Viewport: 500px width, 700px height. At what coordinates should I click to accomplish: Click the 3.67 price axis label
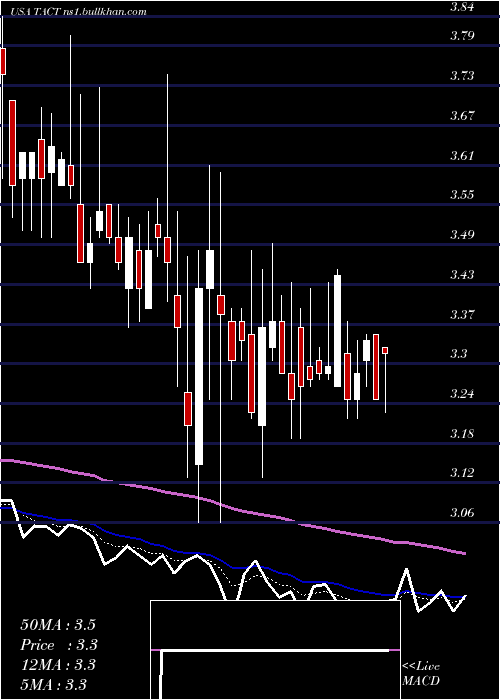click(462, 116)
